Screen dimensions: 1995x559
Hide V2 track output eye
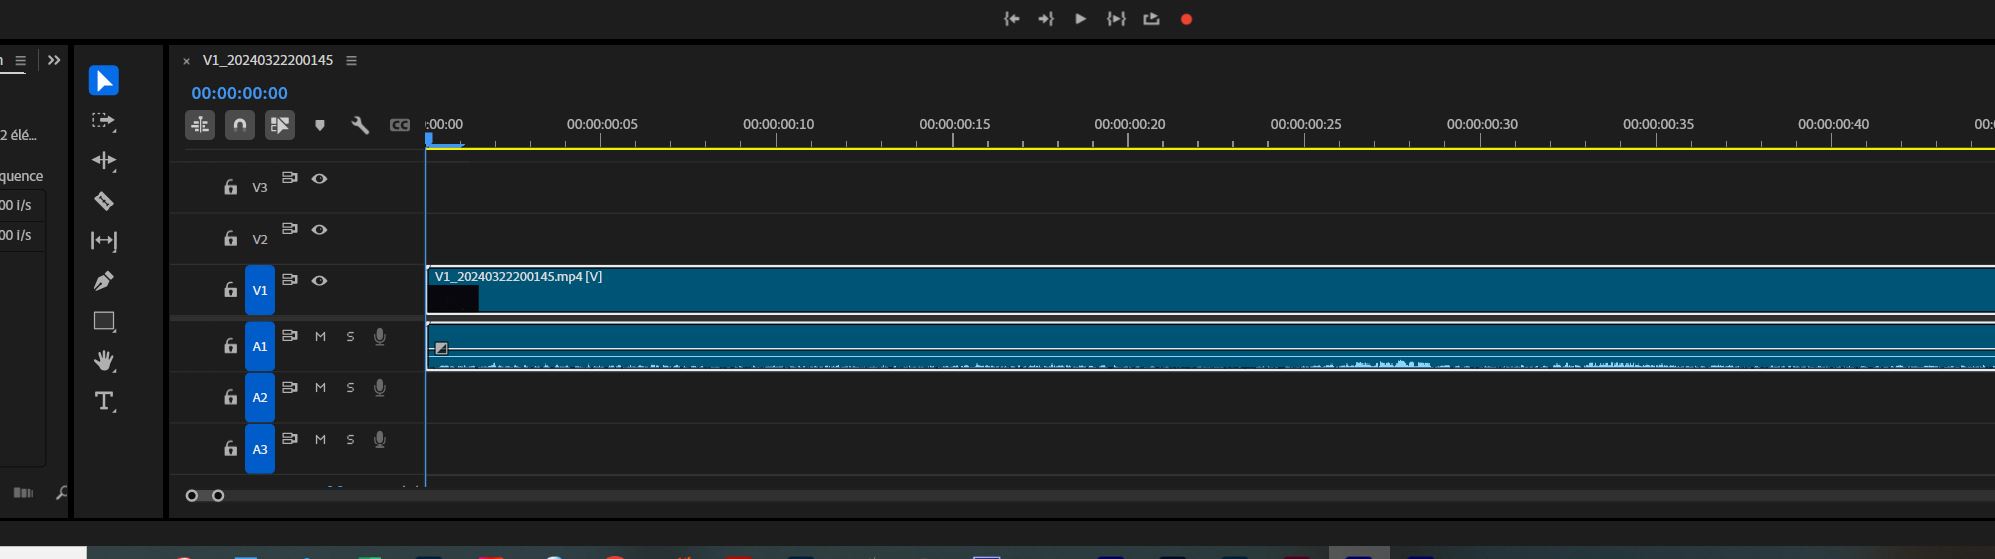319,230
